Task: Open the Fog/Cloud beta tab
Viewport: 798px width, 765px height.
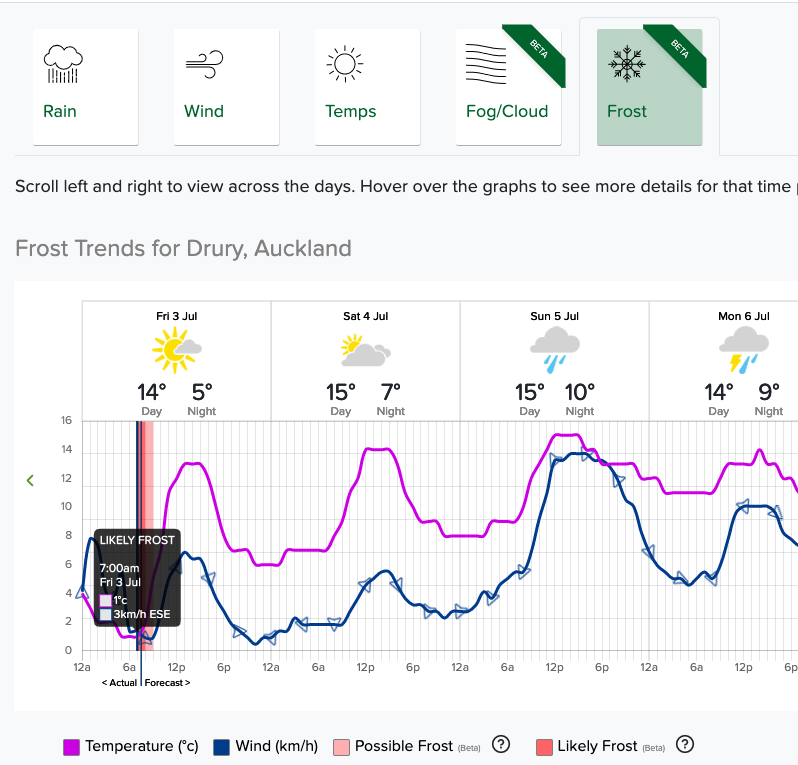Action: [x=508, y=87]
